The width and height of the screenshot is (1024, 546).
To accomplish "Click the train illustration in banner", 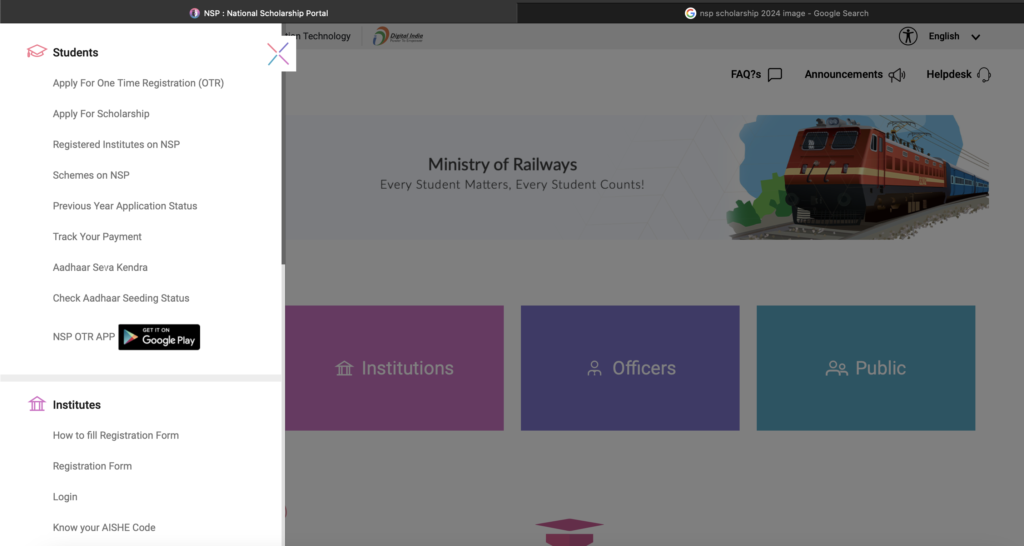I will pyautogui.click(x=858, y=176).
